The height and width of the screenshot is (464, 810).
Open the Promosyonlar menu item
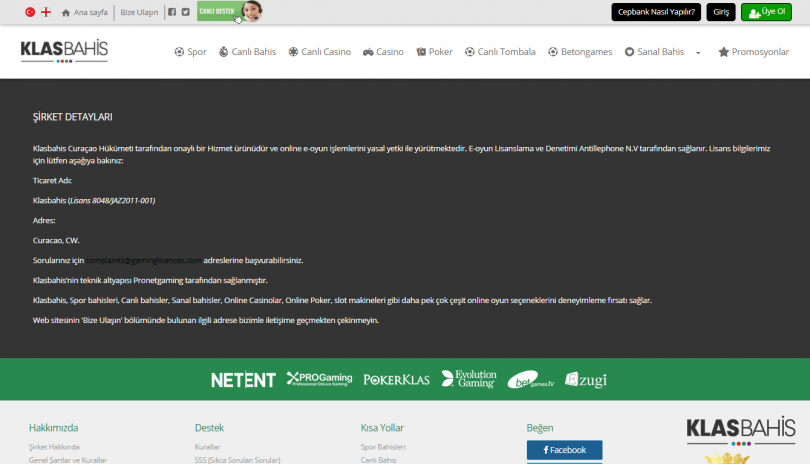tap(754, 52)
